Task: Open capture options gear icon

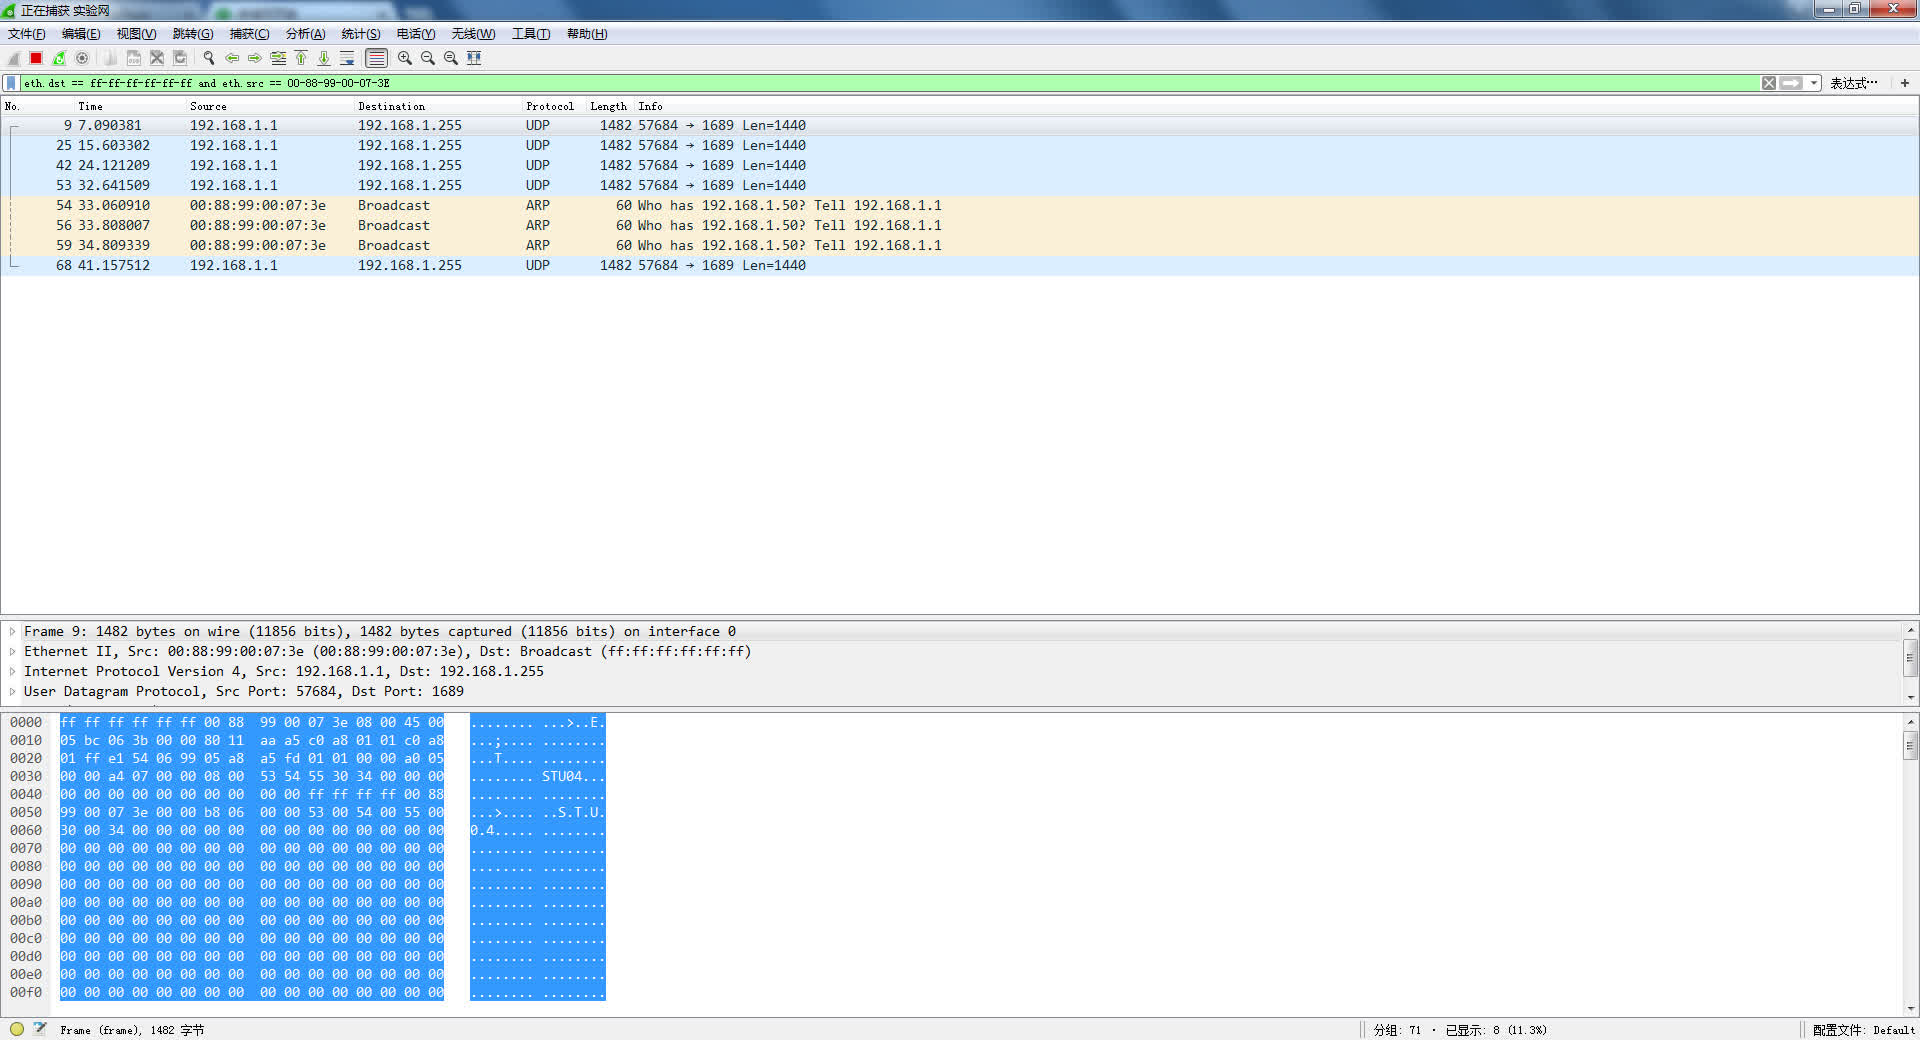Action: 82,58
